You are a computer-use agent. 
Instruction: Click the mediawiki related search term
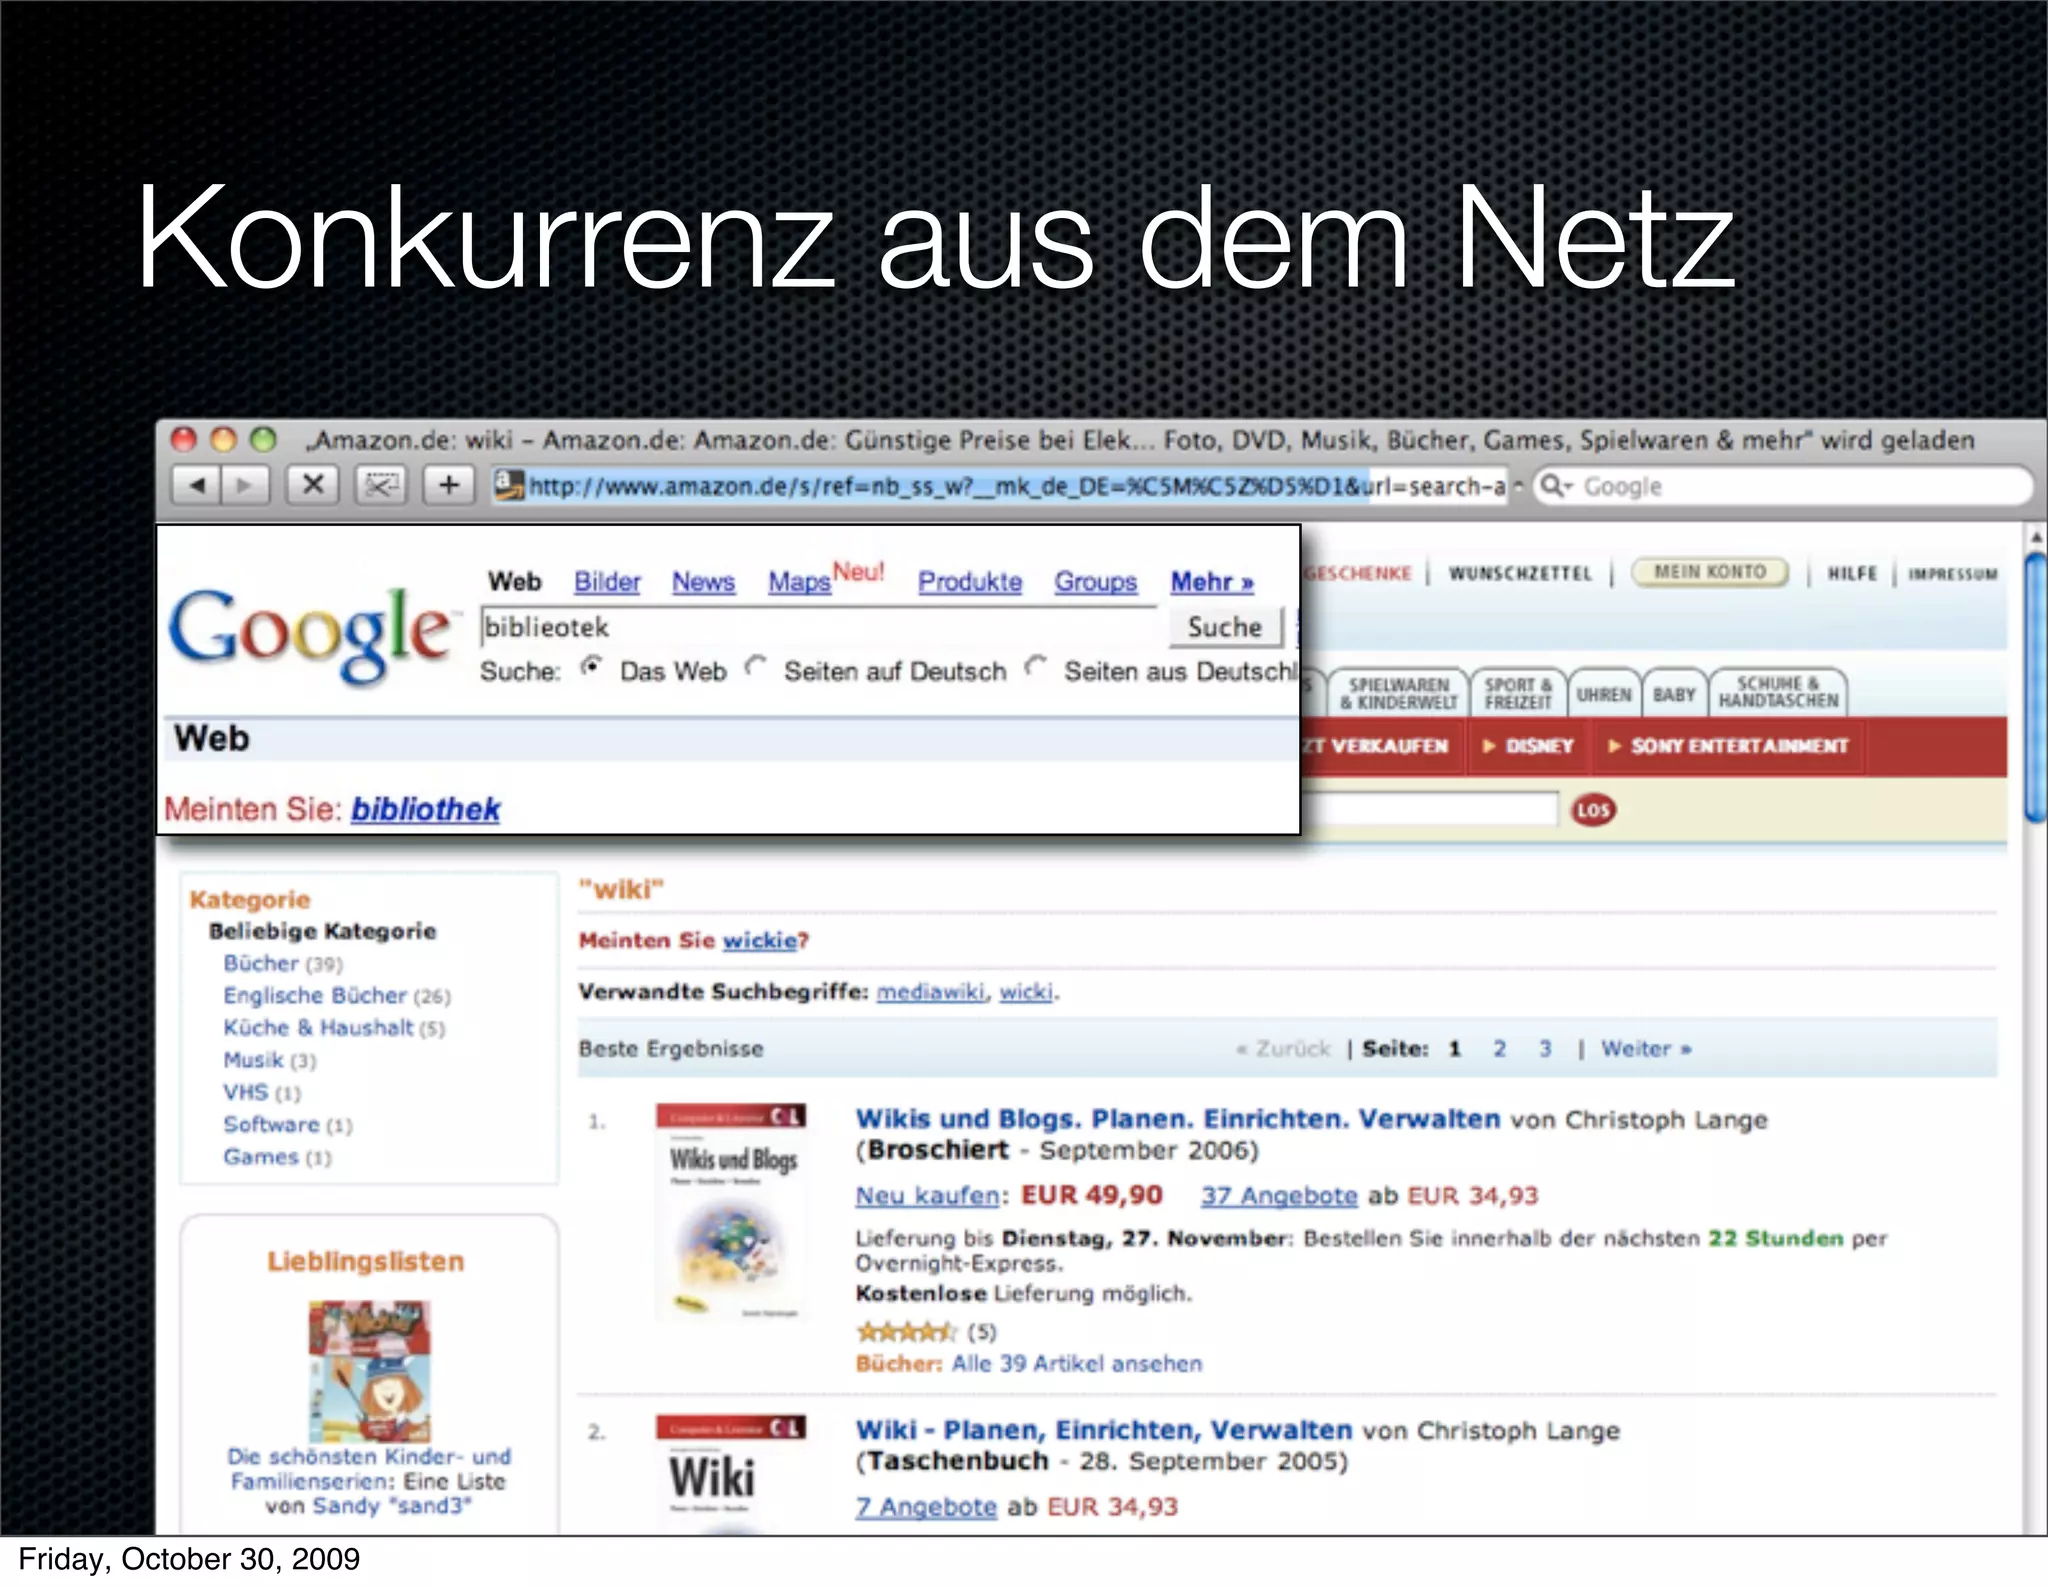pyautogui.click(x=931, y=992)
